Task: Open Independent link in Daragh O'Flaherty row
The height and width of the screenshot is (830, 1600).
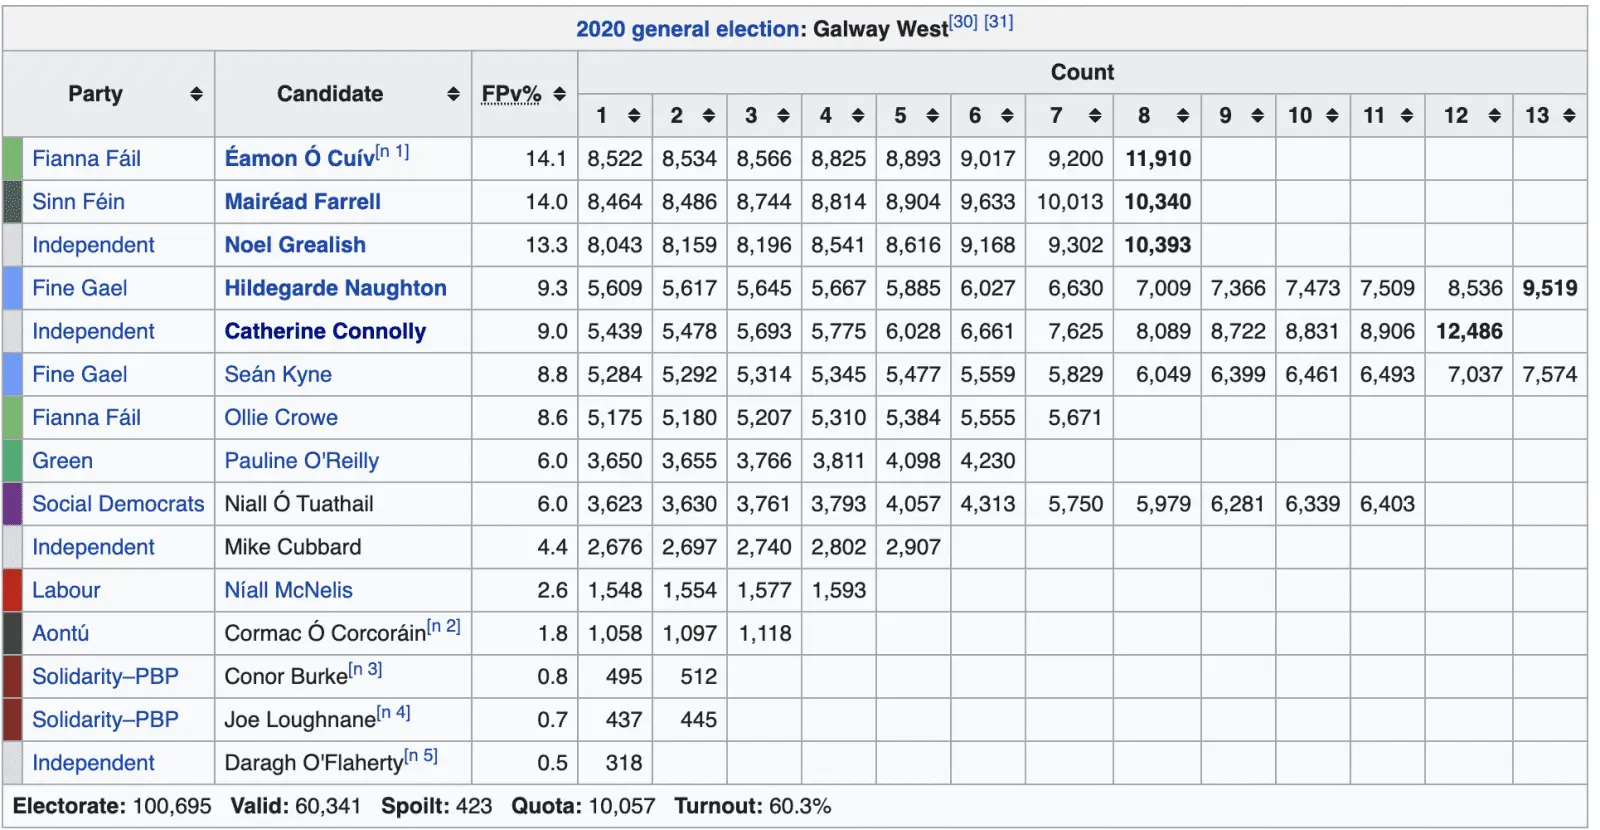Action: pyautogui.click(x=93, y=762)
